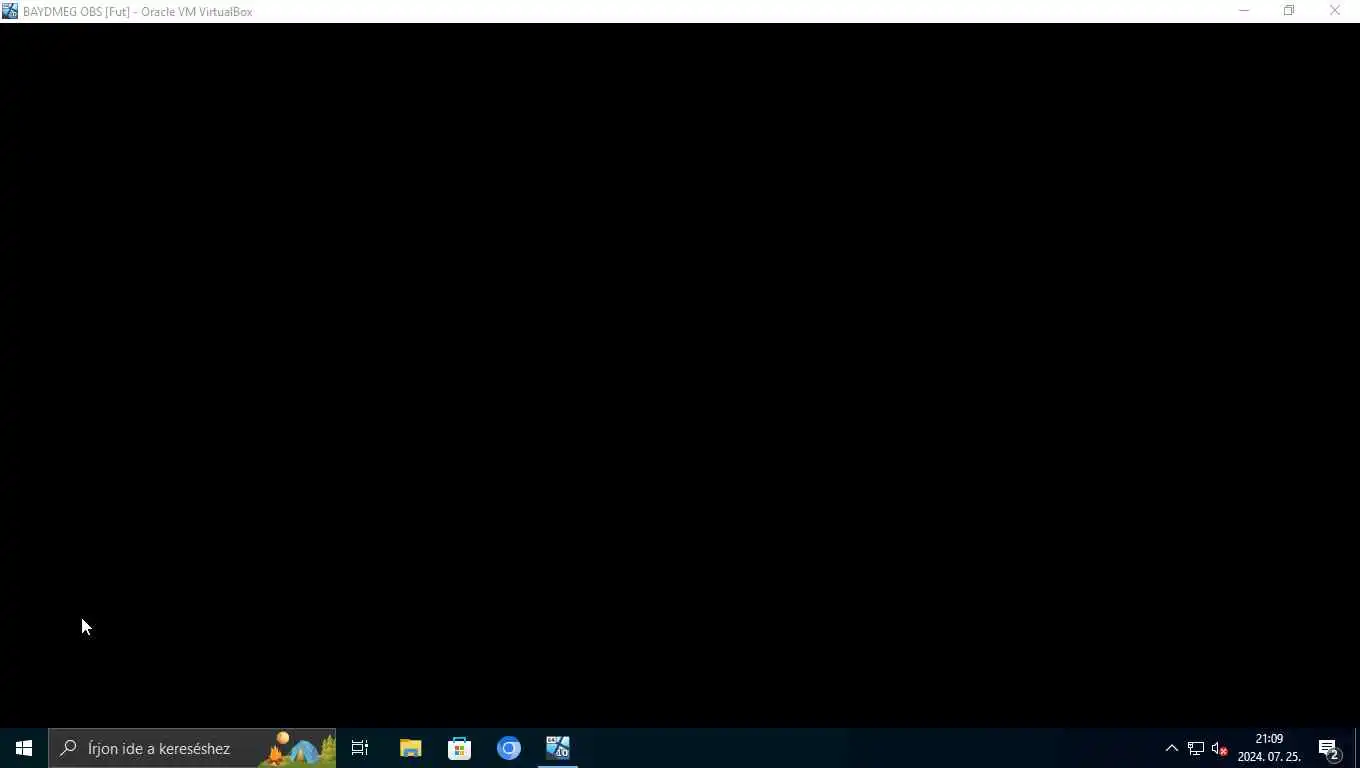This screenshot has width=1360, height=768.
Task: Close the Oracle VM VirtualBox window
Action: [x=1335, y=11]
